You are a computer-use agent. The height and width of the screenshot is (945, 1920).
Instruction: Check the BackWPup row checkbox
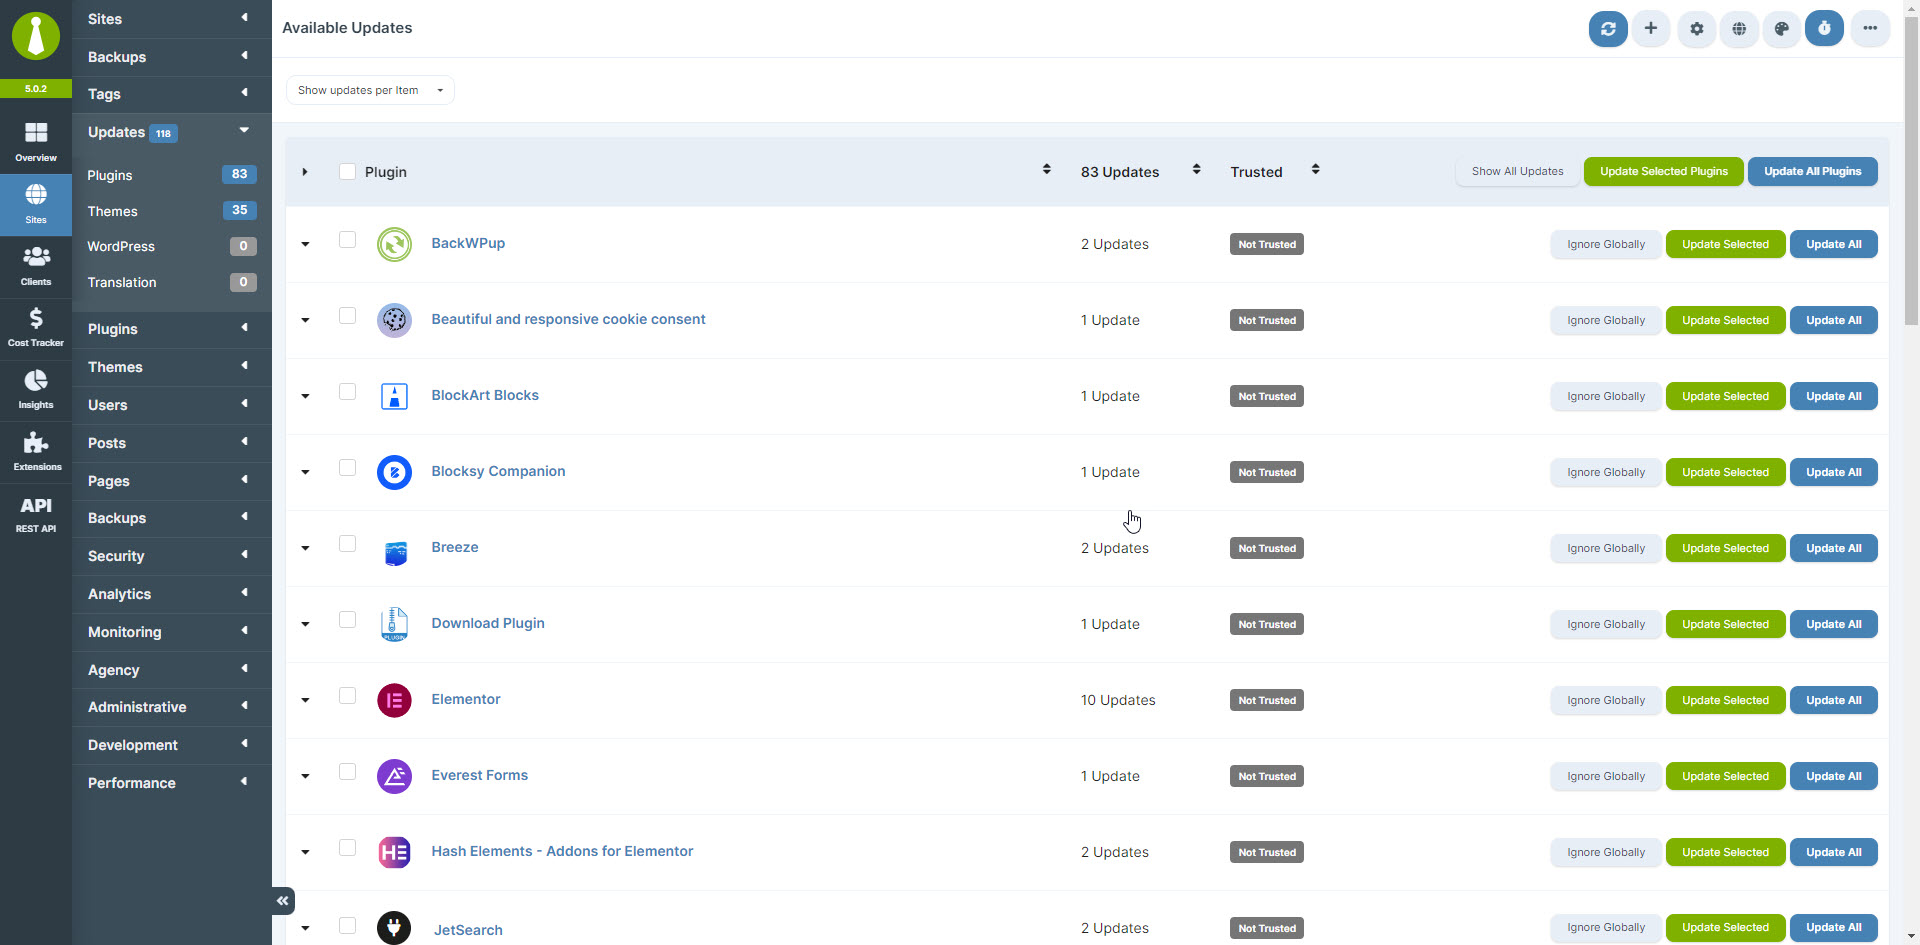pos(347,240)
